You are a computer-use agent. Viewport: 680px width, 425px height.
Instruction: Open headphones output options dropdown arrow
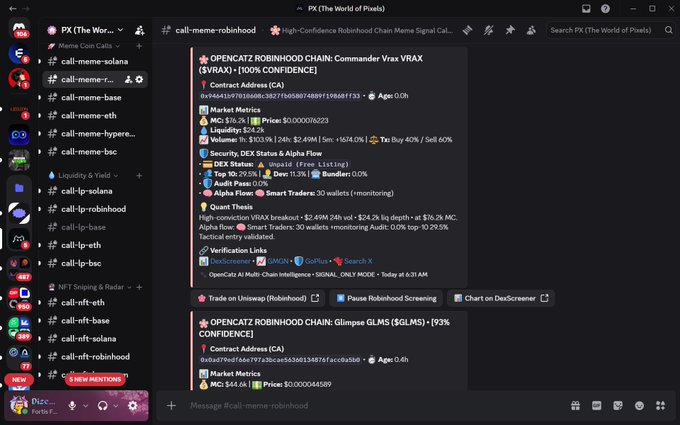click(x=115, y=405)
